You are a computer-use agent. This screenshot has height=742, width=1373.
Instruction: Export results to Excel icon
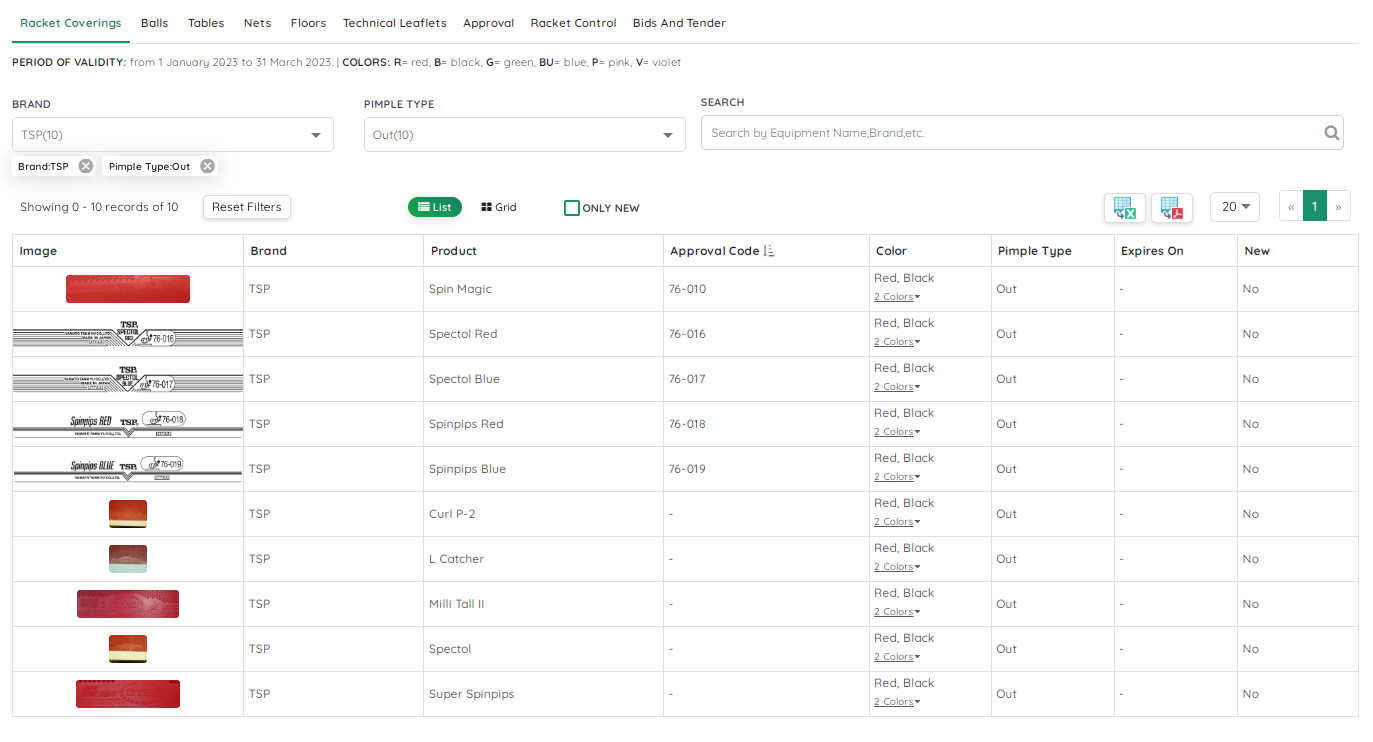tap(1124, 208)
